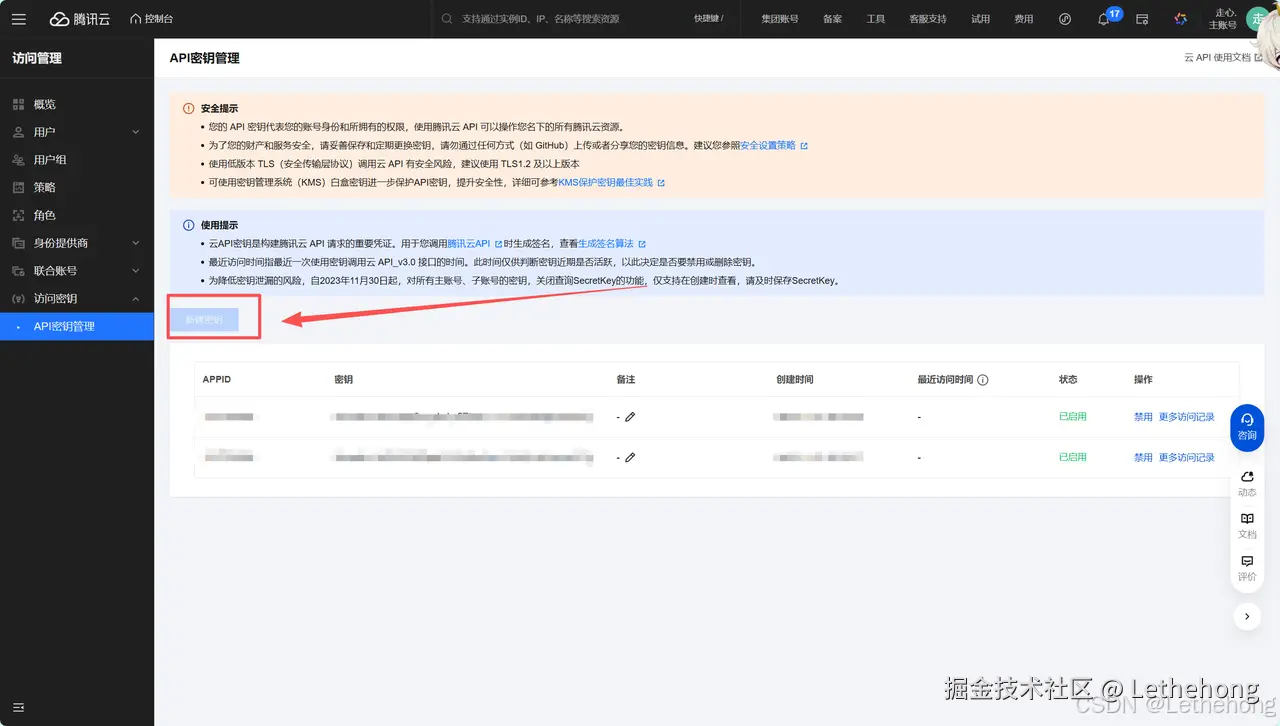Viewport: 1280px width, 726px height.
Task: Click the colorful AI assistant icon
Action: coord(1180,19)
